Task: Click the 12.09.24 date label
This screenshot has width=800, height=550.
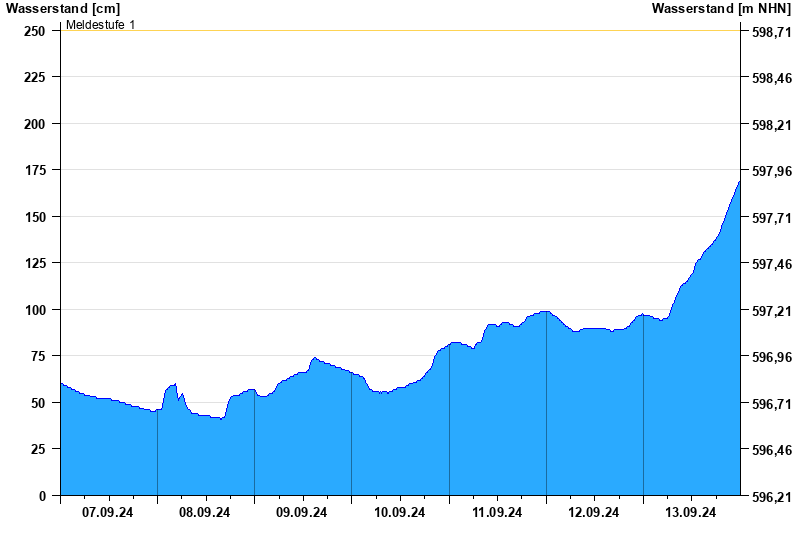Action: click(594, 513)
